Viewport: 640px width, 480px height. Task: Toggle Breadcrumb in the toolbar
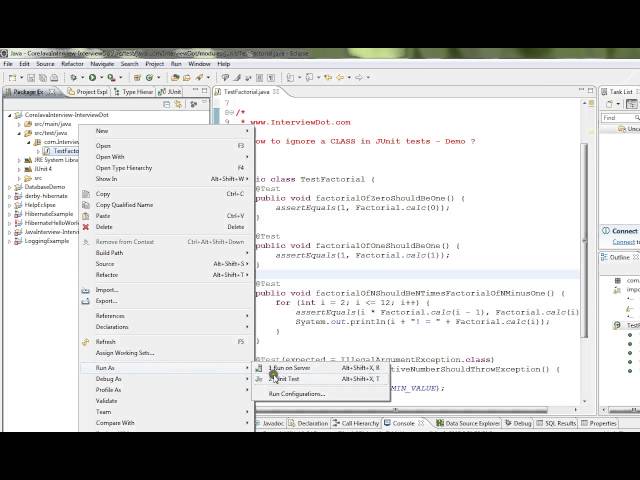tap(225, 78)
